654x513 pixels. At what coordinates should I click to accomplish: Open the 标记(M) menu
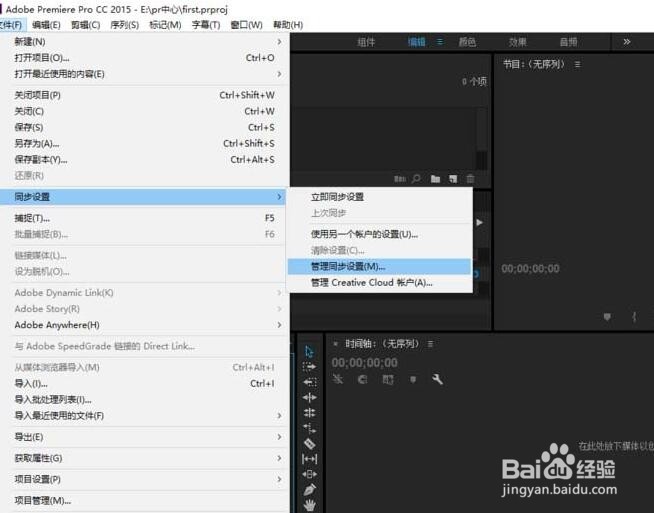(165, 25)
